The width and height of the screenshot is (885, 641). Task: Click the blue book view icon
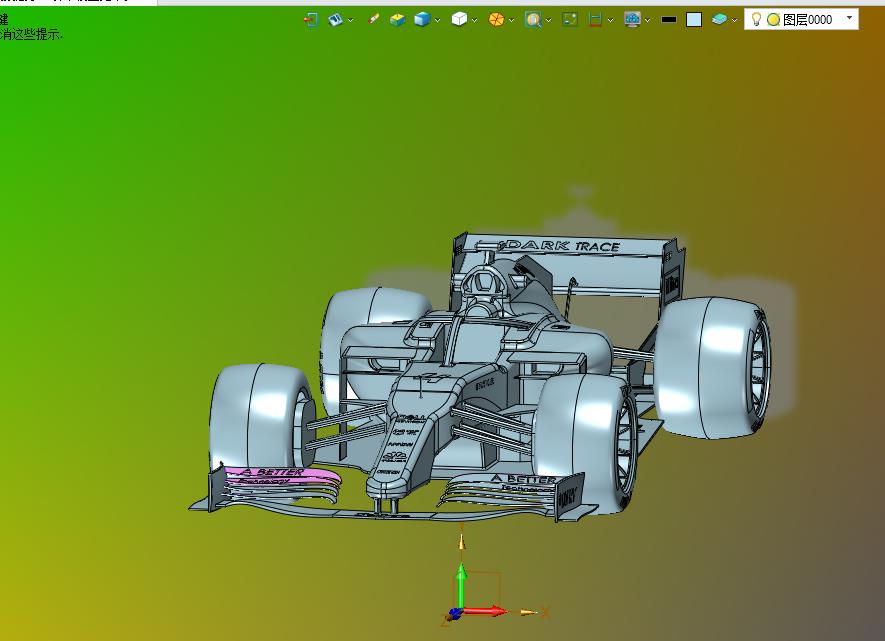coord(335,20)
